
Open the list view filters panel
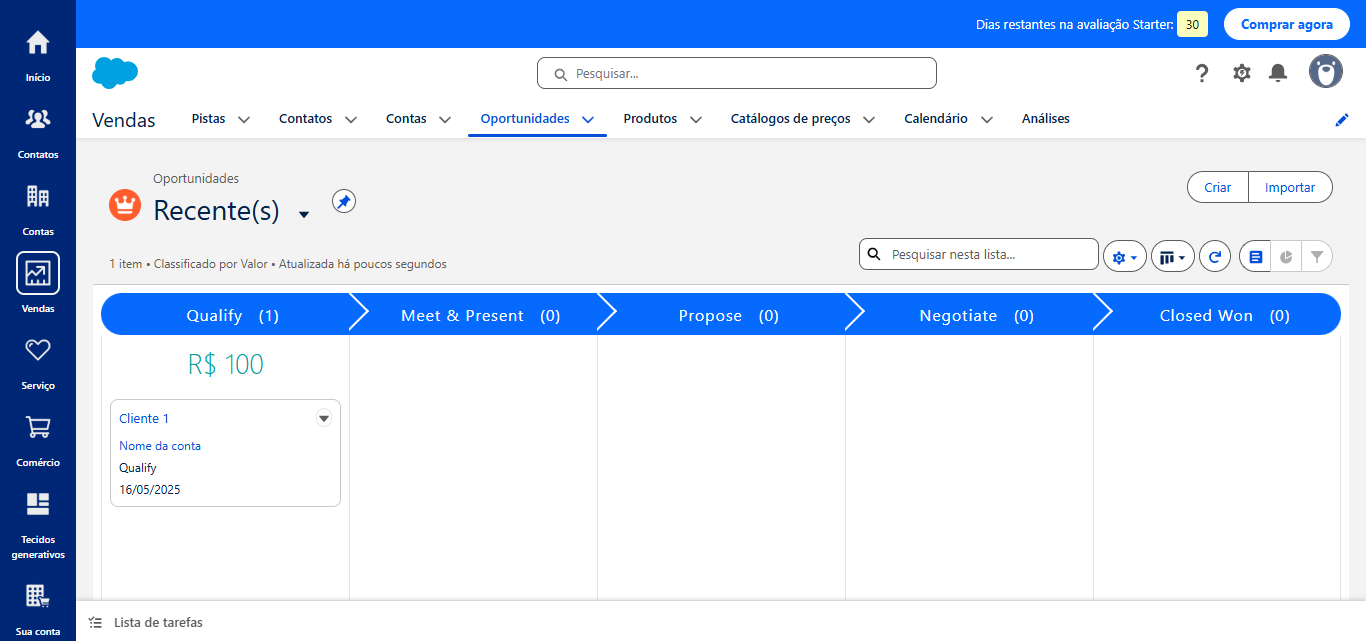pos(1317,256)
